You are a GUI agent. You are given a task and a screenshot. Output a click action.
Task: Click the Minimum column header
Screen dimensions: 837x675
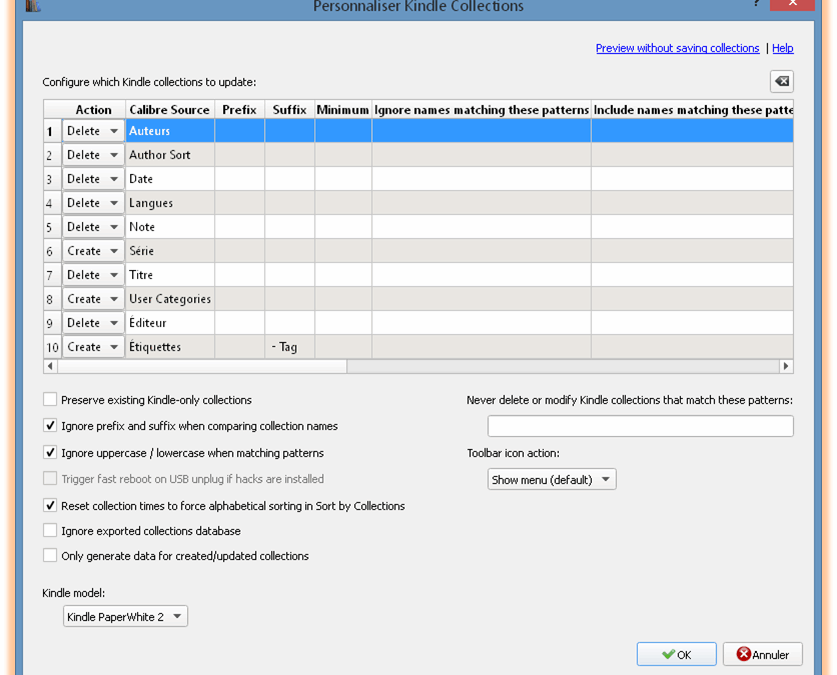[x=343, y=110]
